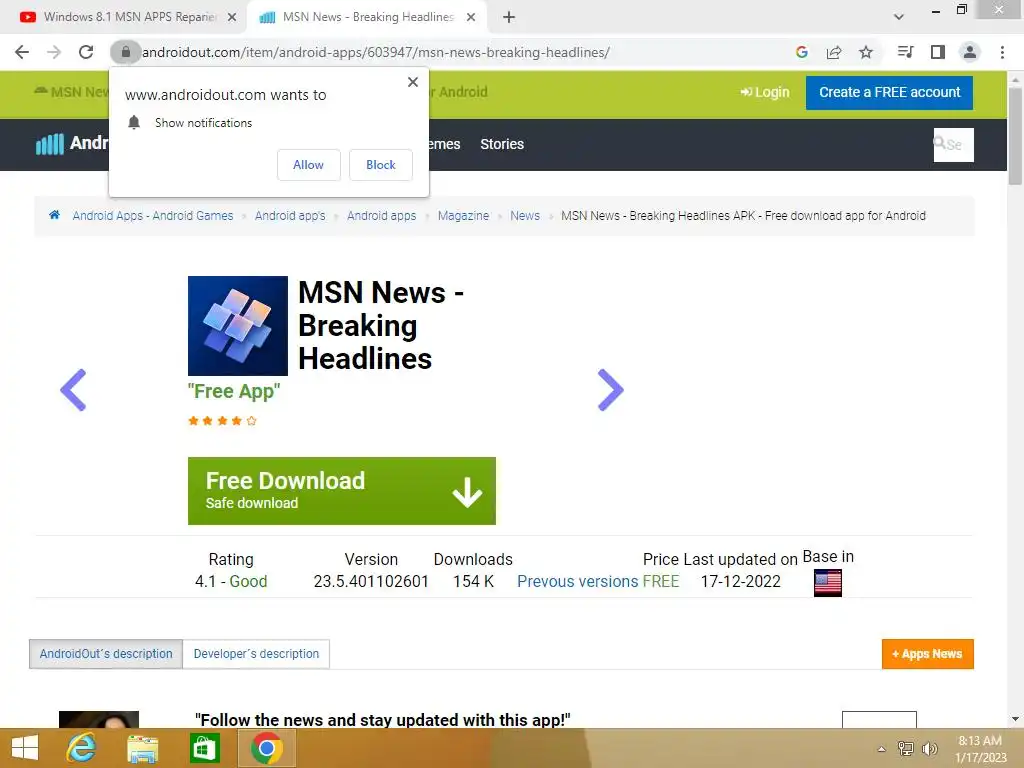Click the + Apps News button
Viewport: 1024px width, 768px height.
927,654
